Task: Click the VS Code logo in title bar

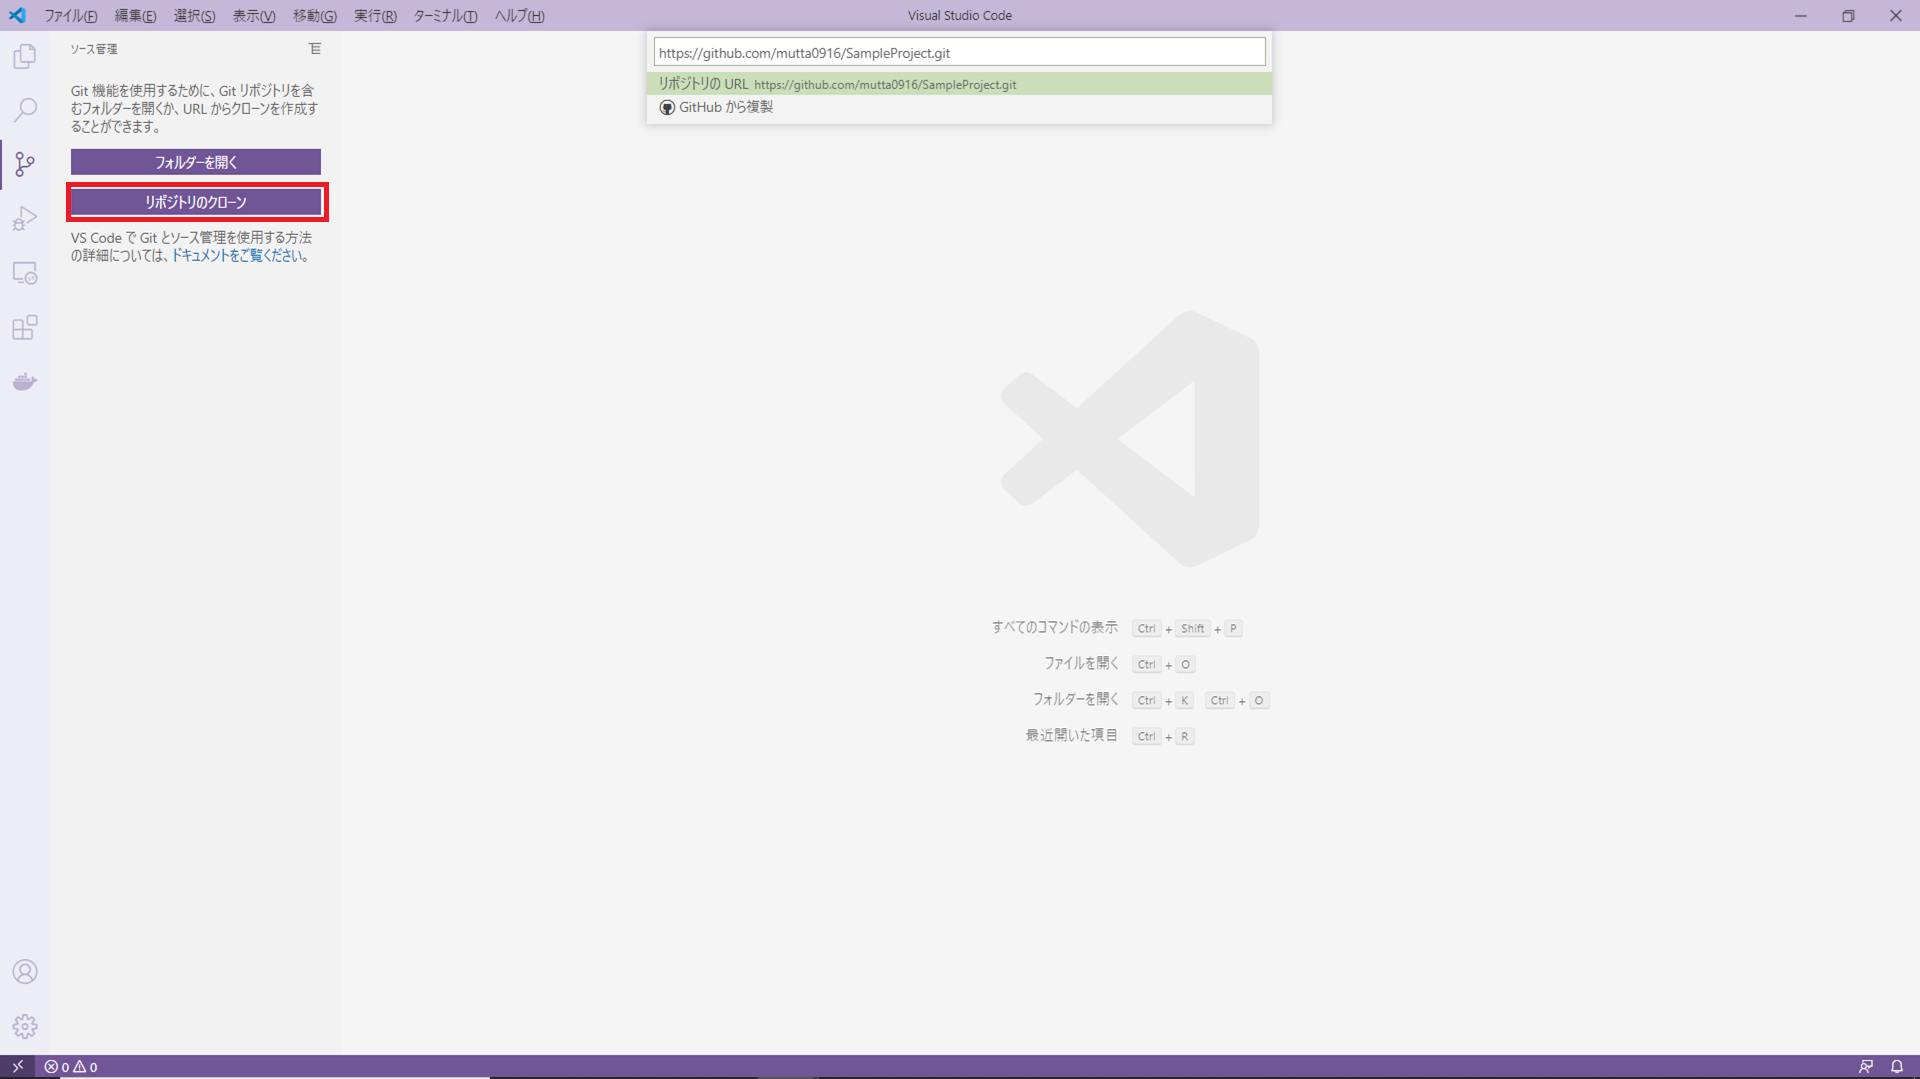Action: 17,15
